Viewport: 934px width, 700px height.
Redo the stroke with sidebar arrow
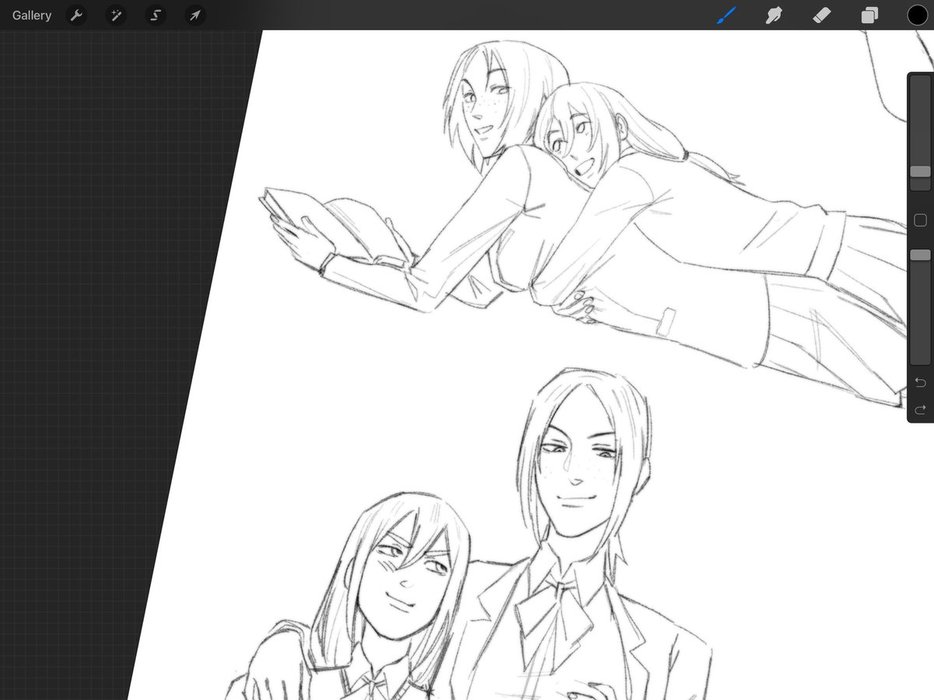click(x=920, y=408)
